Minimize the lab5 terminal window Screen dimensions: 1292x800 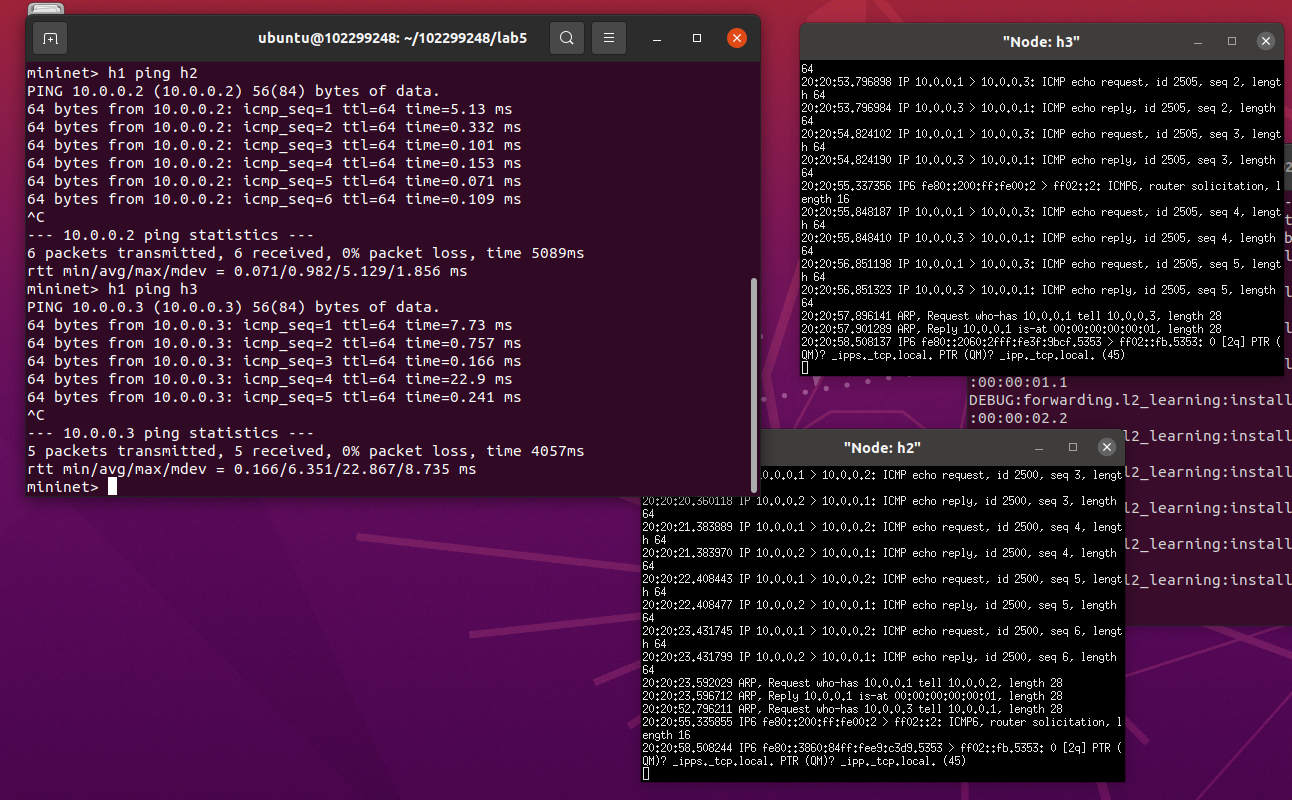pos(657,39)
